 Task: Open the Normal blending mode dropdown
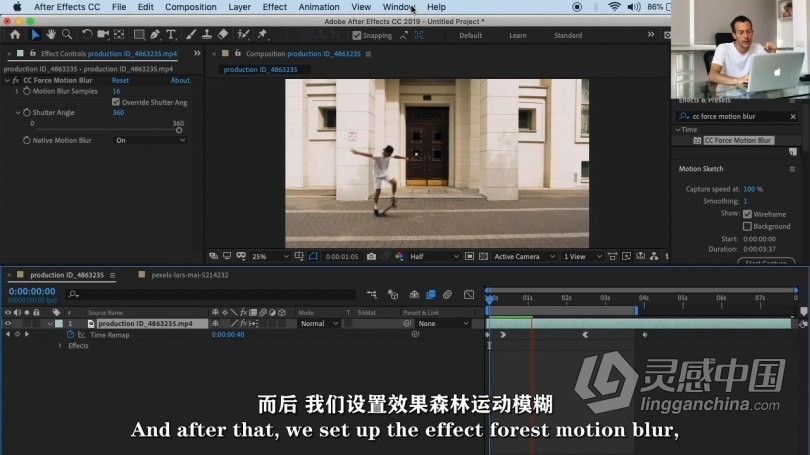[x=319, y=323]
